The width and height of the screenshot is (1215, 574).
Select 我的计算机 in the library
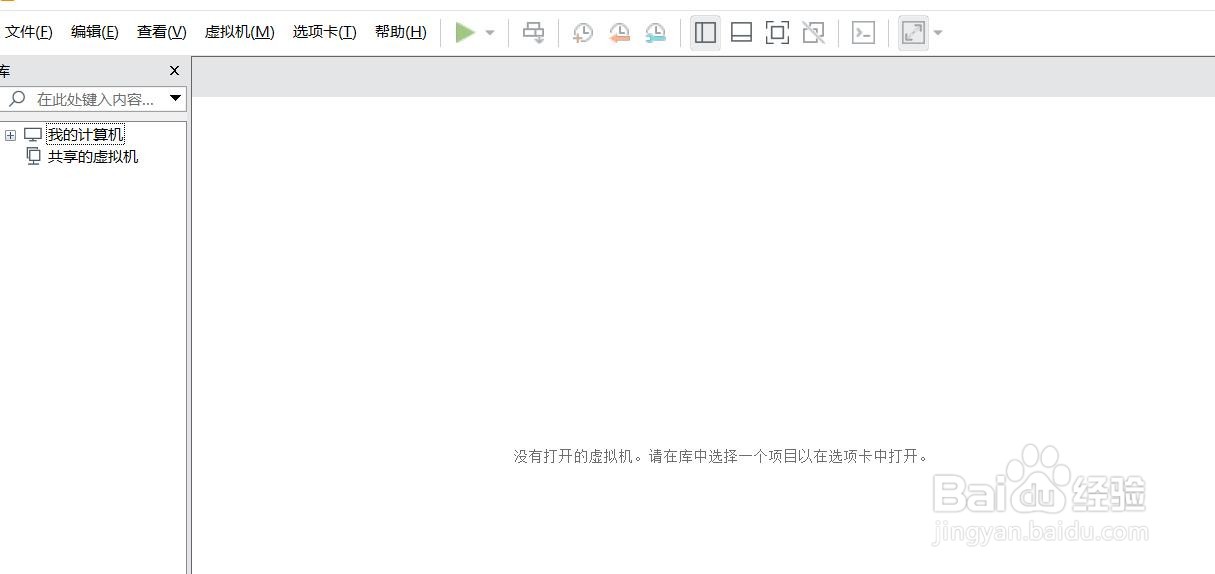click(86, 134)
